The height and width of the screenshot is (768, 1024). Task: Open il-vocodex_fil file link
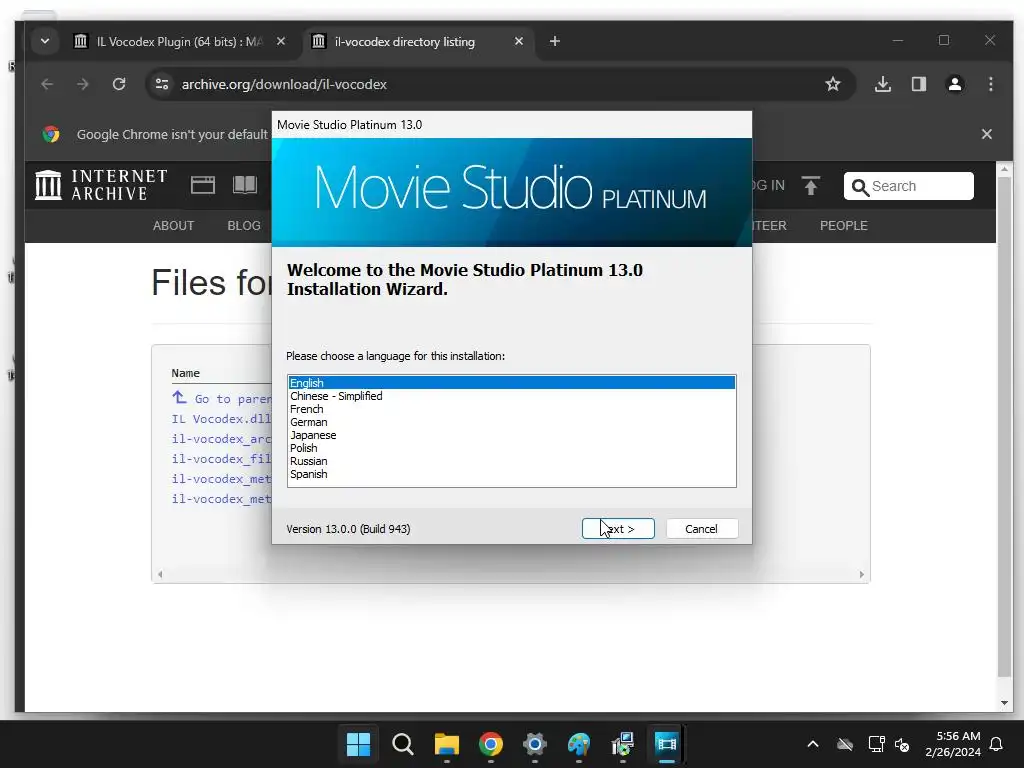pyautogui.click(x=221, y=458)
